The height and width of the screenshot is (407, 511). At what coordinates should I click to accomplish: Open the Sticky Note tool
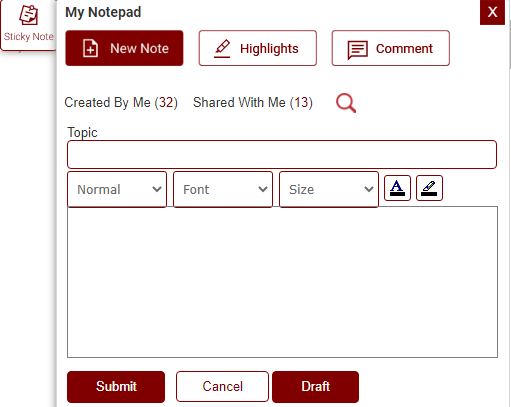click(28, 25)
